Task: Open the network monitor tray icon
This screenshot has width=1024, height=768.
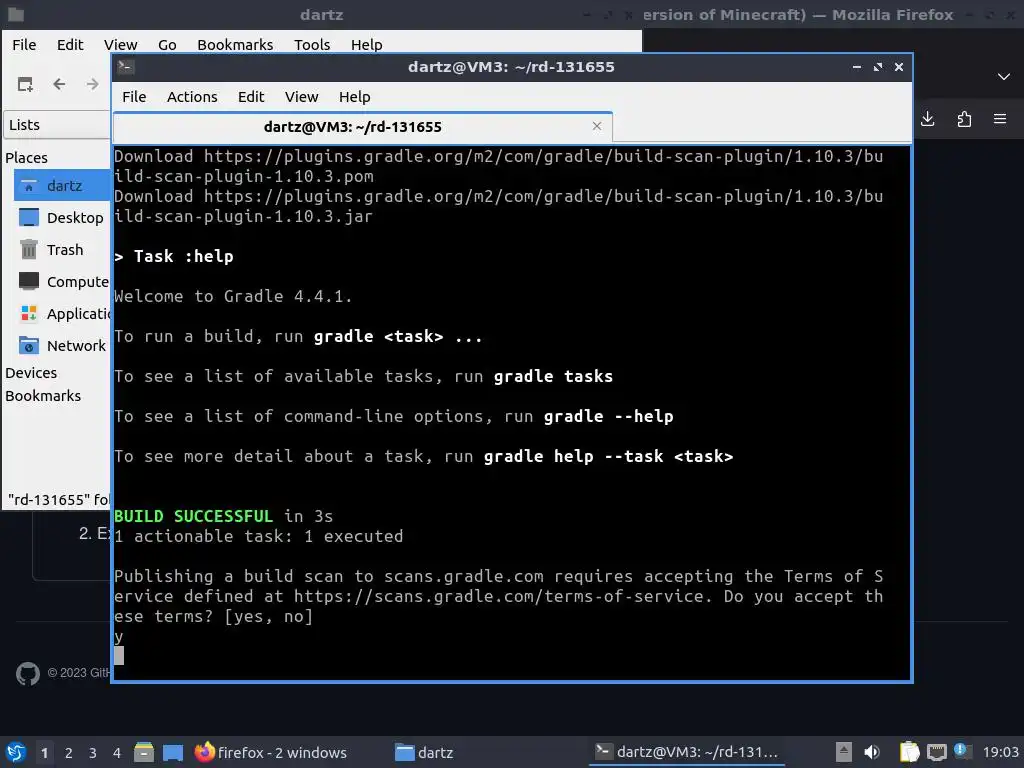Action: pos(936,752)
